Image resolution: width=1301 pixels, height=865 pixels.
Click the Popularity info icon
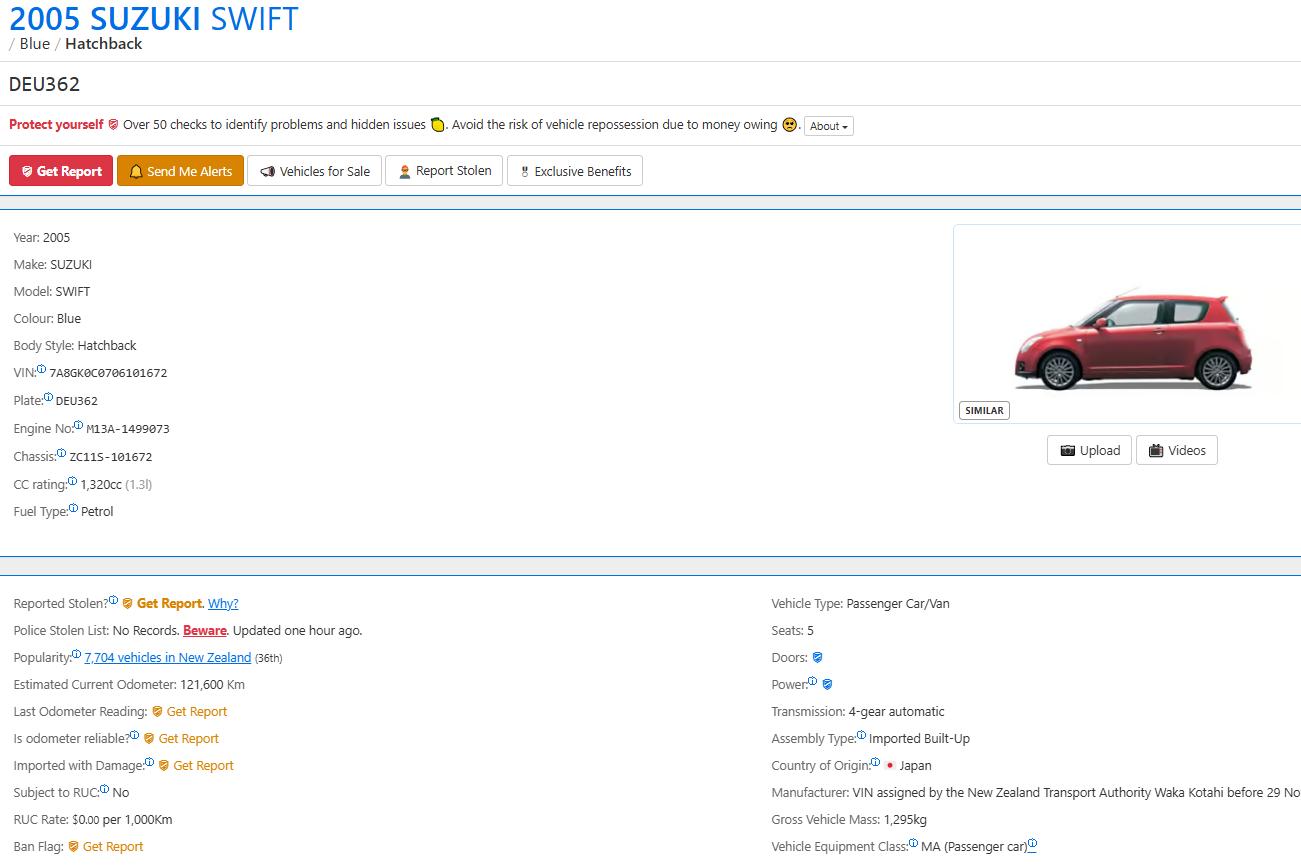pos(77,654)
